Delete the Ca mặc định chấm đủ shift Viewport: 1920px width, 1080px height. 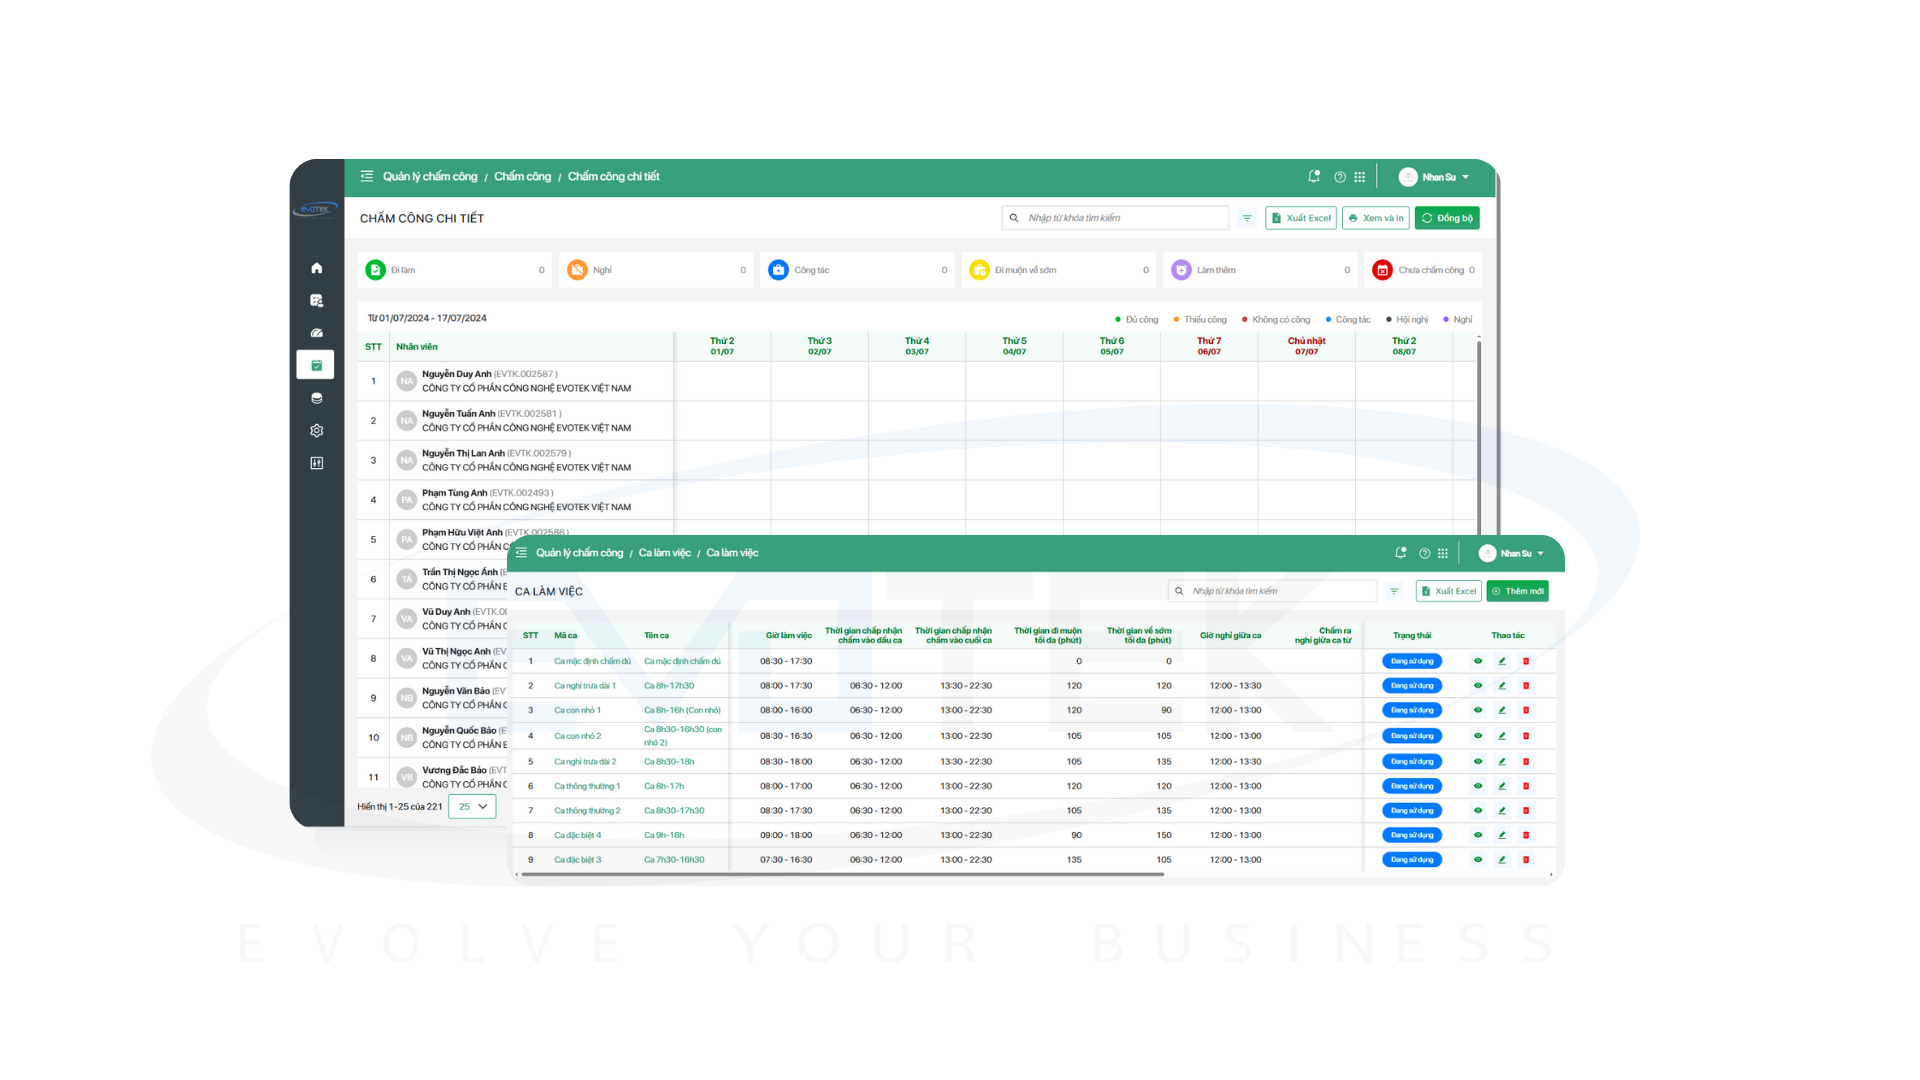[1526, 661]
